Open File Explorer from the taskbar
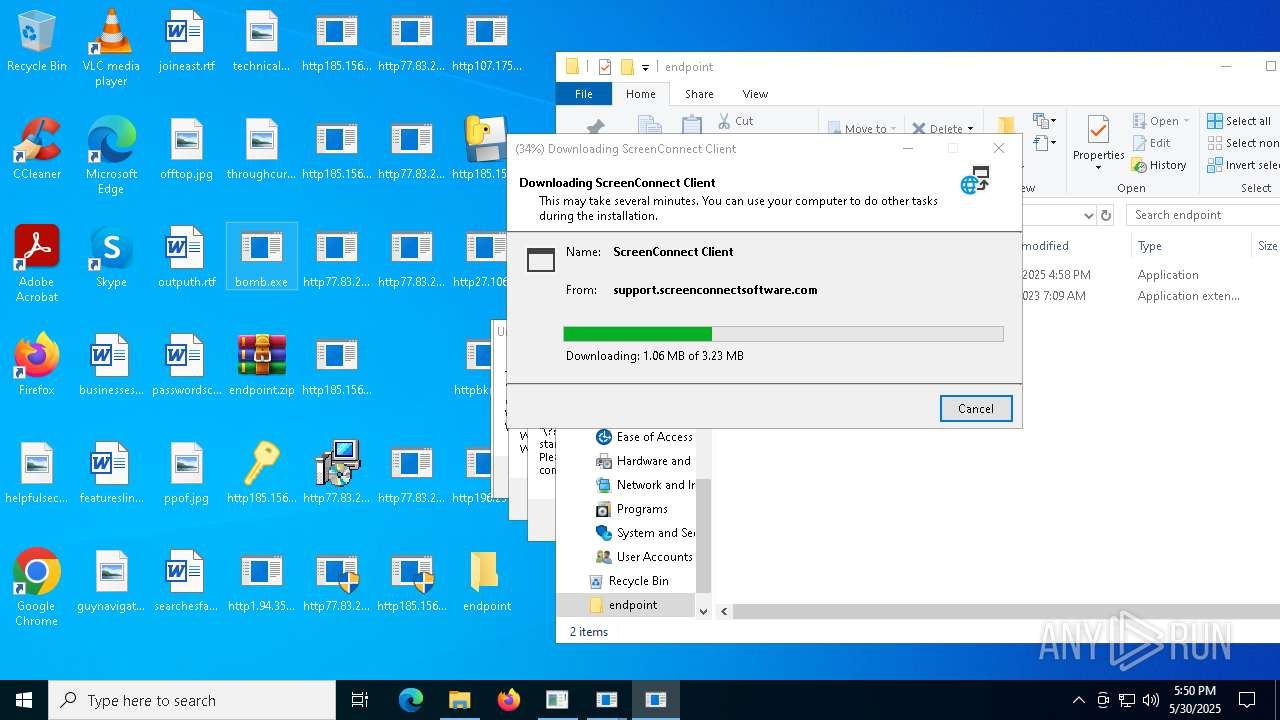Image resolution: width=1280 pixels, height=720 pixels. coord(459,700)
